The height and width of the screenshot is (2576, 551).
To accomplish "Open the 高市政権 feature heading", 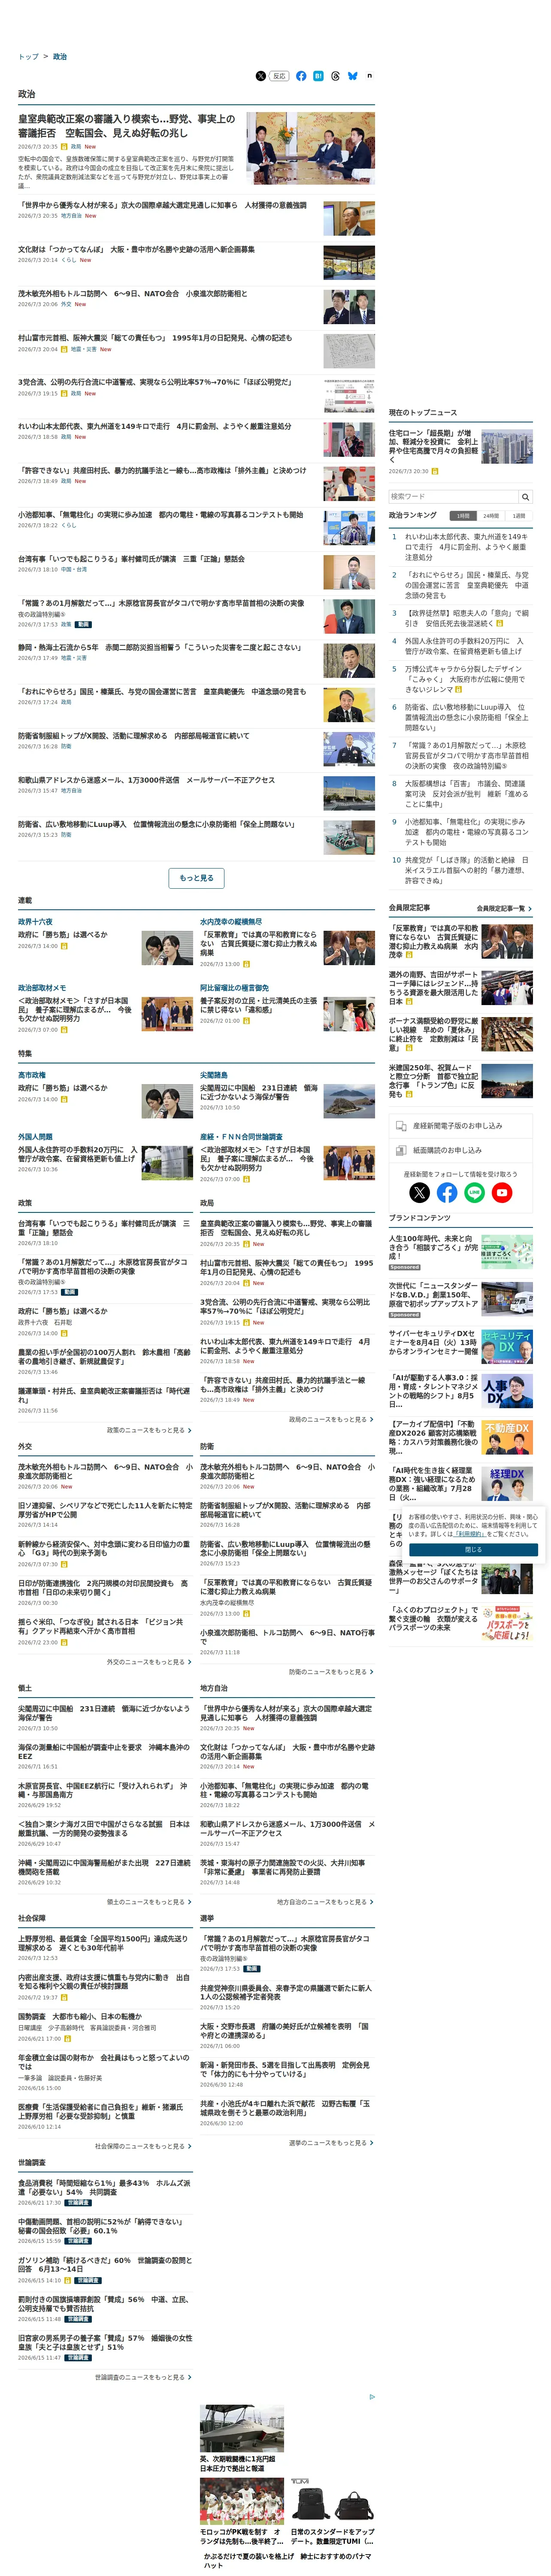I will [x=32, y=1075].
